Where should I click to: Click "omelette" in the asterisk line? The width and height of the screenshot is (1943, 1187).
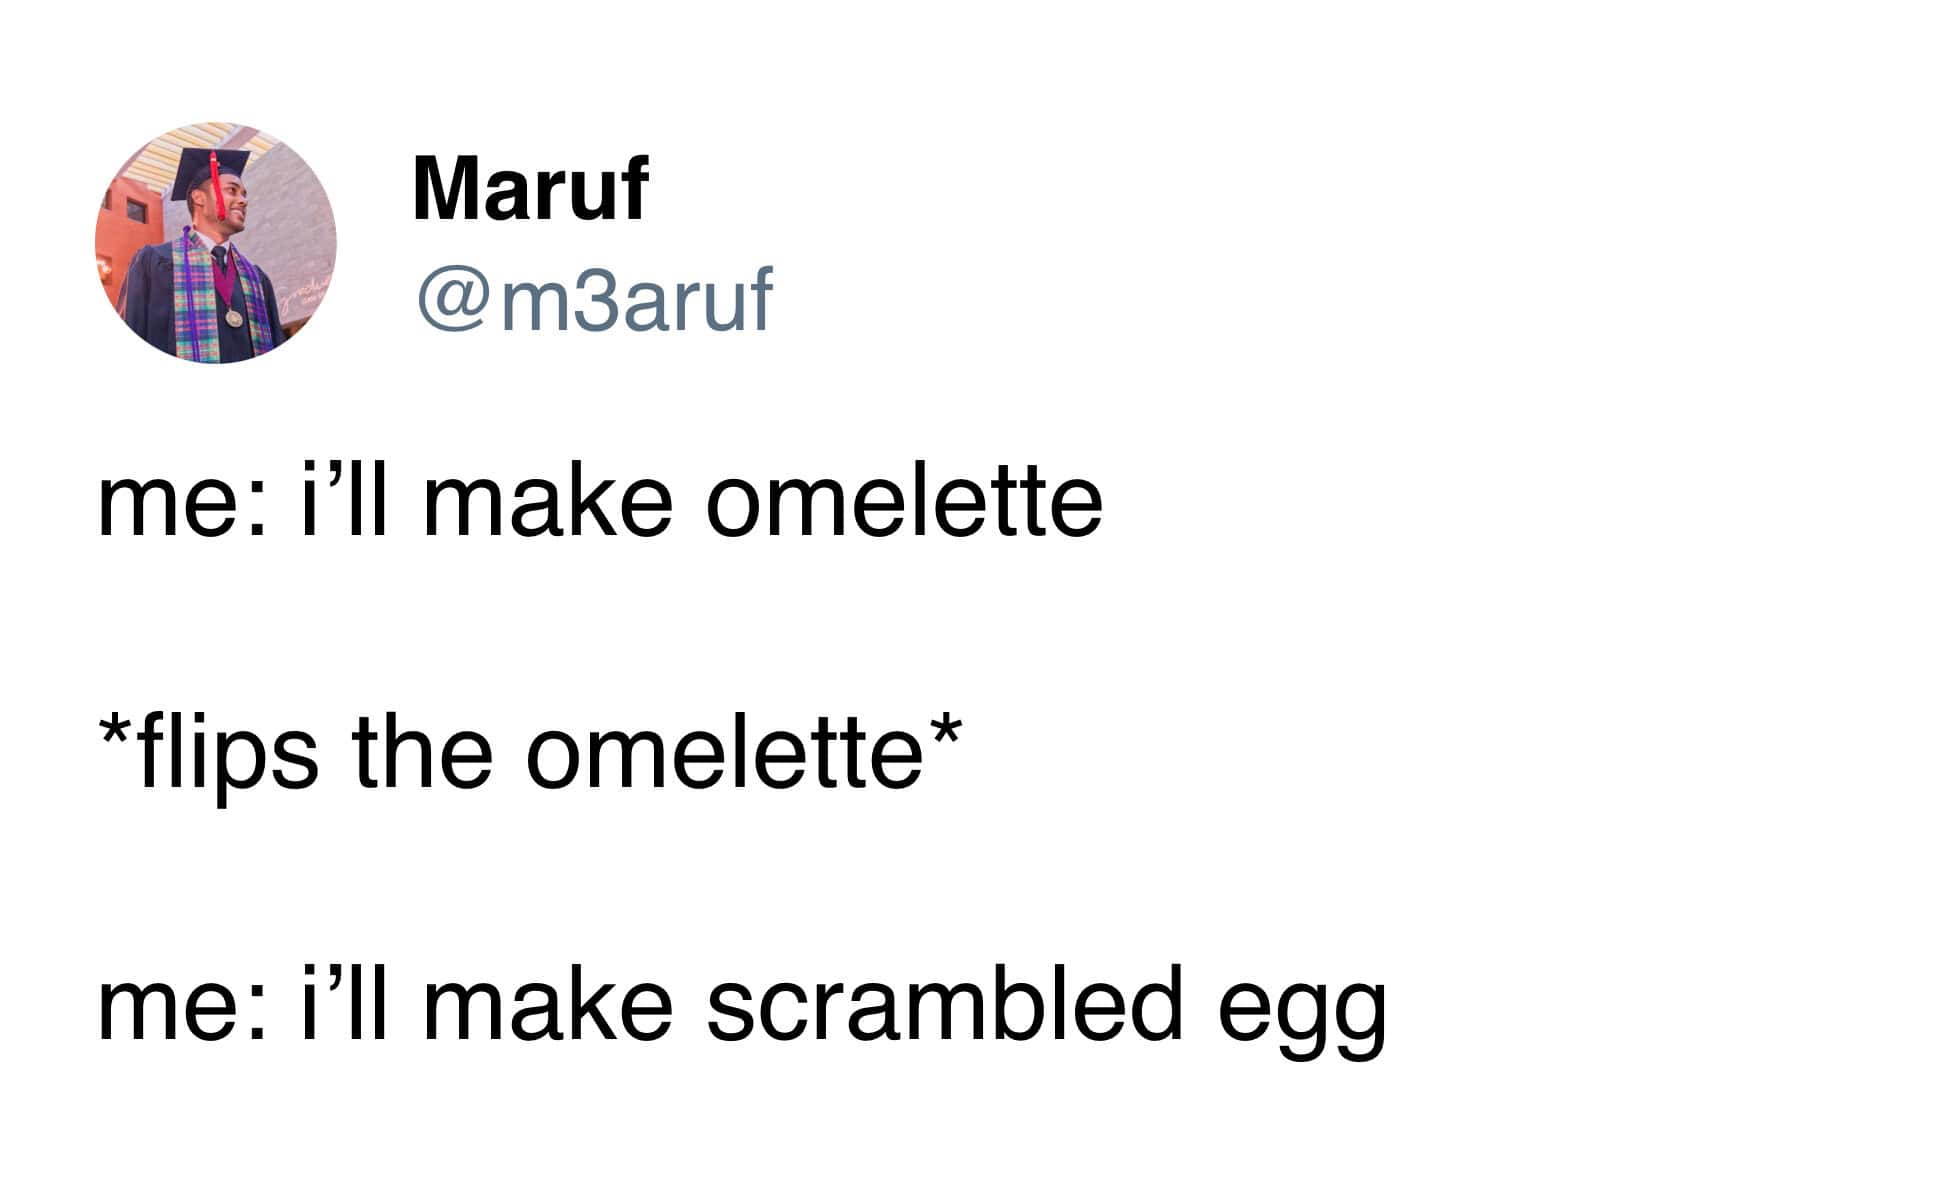pyautogui.click(x=724, y=752)
